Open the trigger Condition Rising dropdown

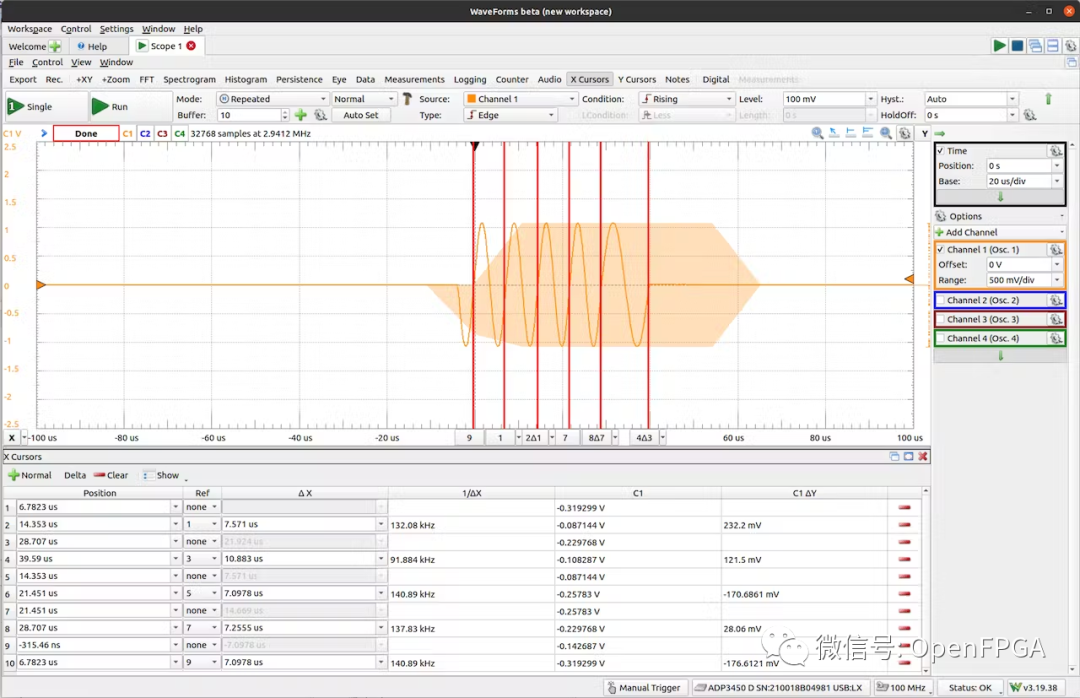click(687, 99)
